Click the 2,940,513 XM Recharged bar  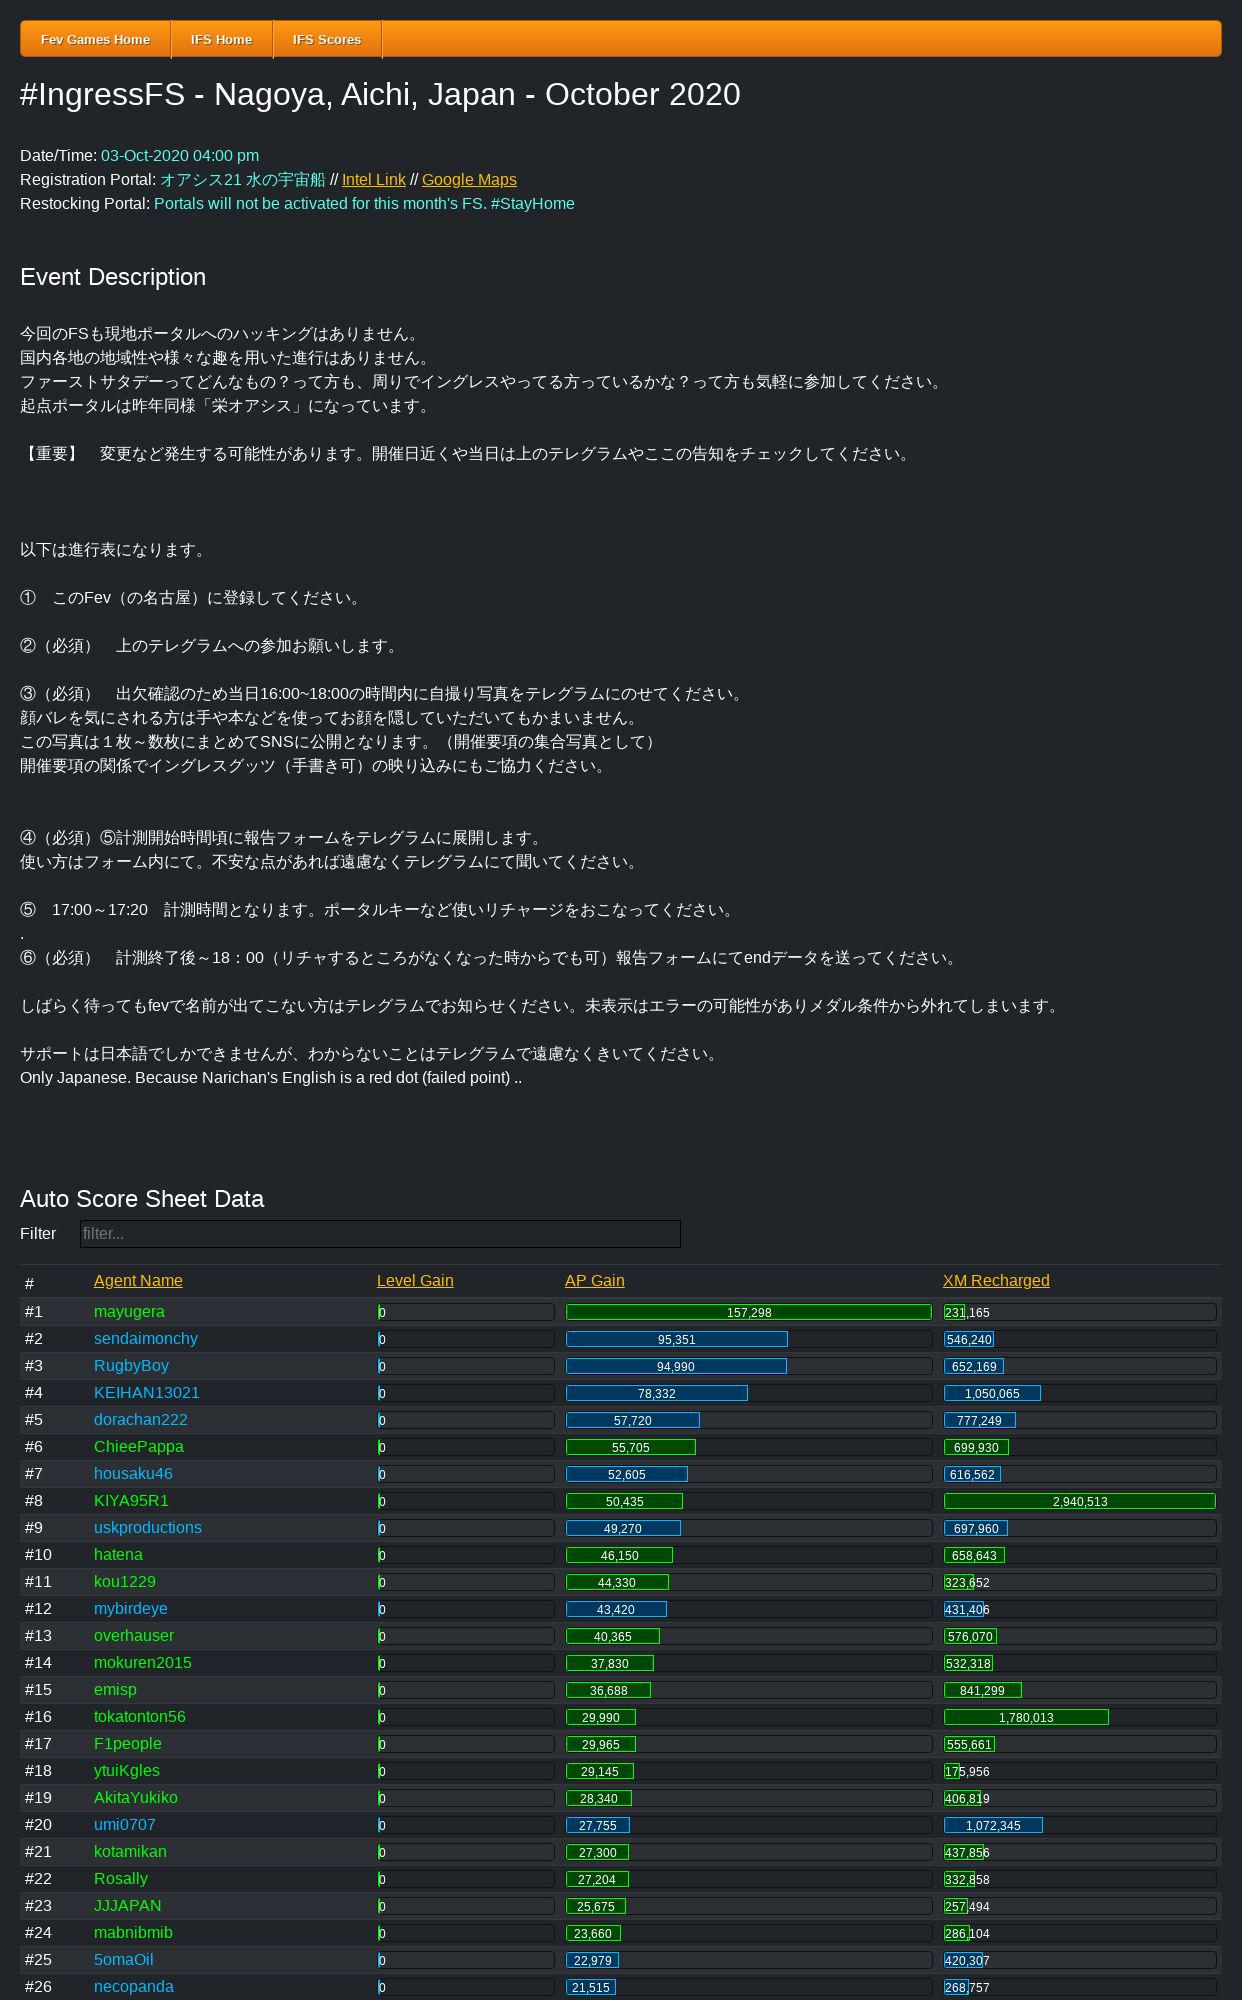coord(1080,1501)
